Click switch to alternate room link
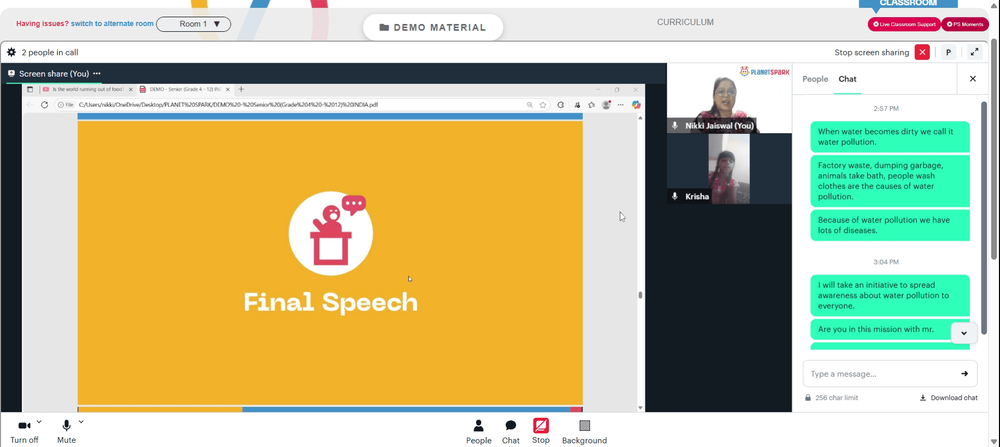Viewport: 1000px width, 447px height. (x=112, y=24)
